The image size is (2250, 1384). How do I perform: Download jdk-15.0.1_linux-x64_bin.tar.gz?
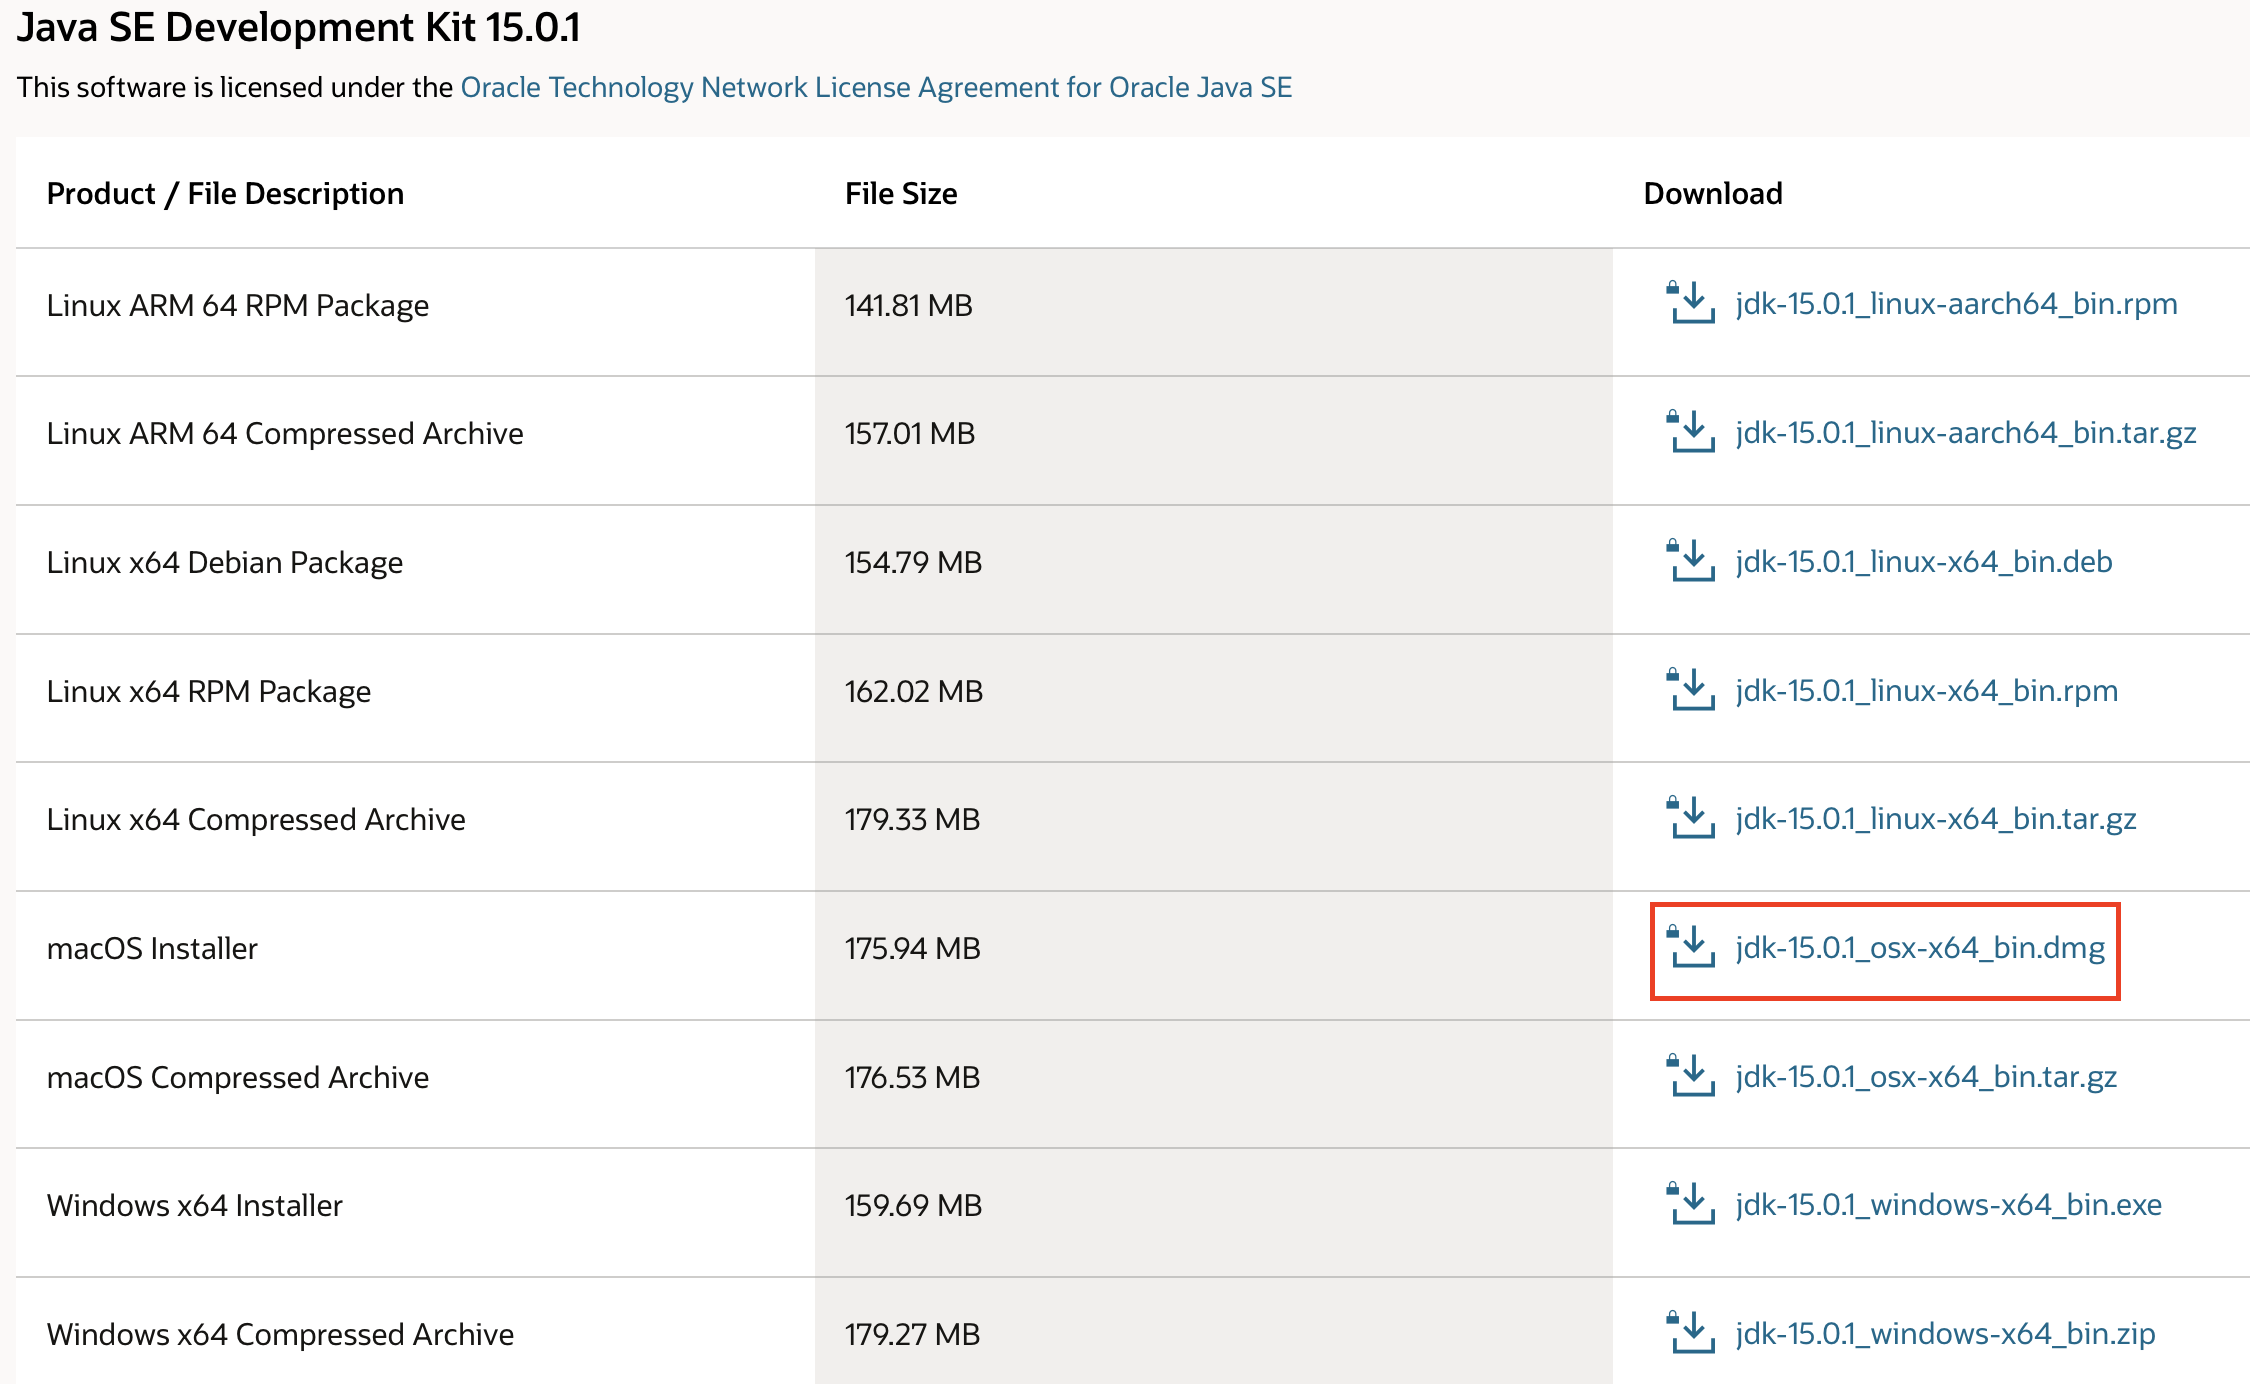coord(1936,819)
